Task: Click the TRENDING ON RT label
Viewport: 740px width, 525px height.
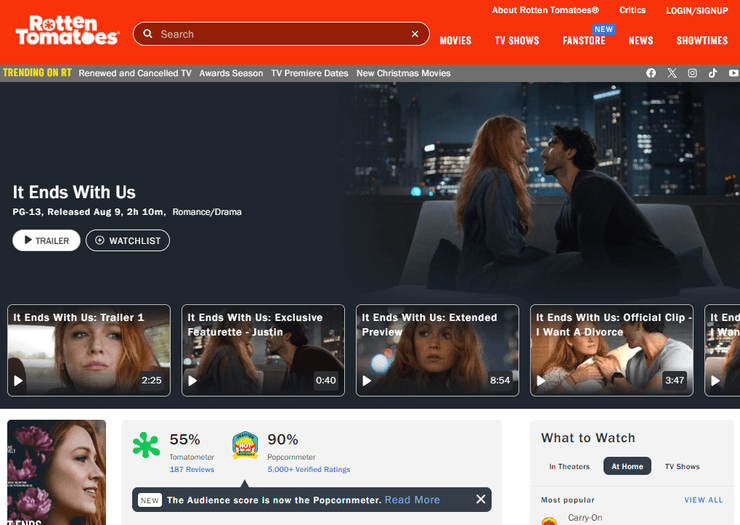Action: [37, 73]
